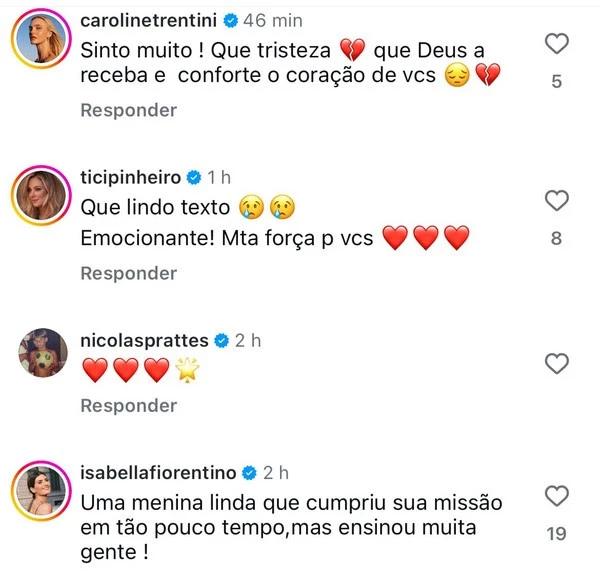Open the nicolasprattes username link

coord(144,340)
